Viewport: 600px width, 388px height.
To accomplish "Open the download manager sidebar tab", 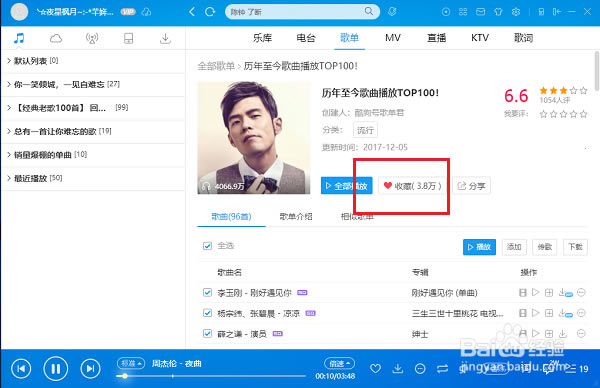I will coord(165,38).
